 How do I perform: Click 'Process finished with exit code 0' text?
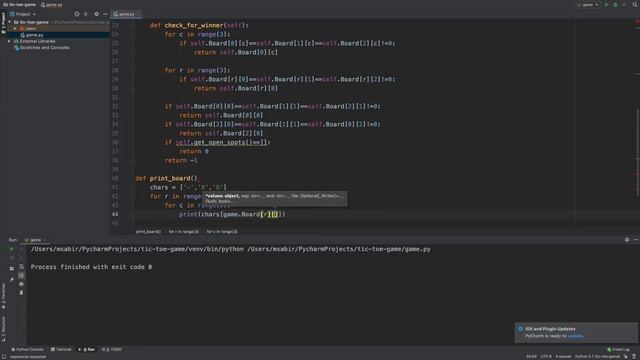91,267
